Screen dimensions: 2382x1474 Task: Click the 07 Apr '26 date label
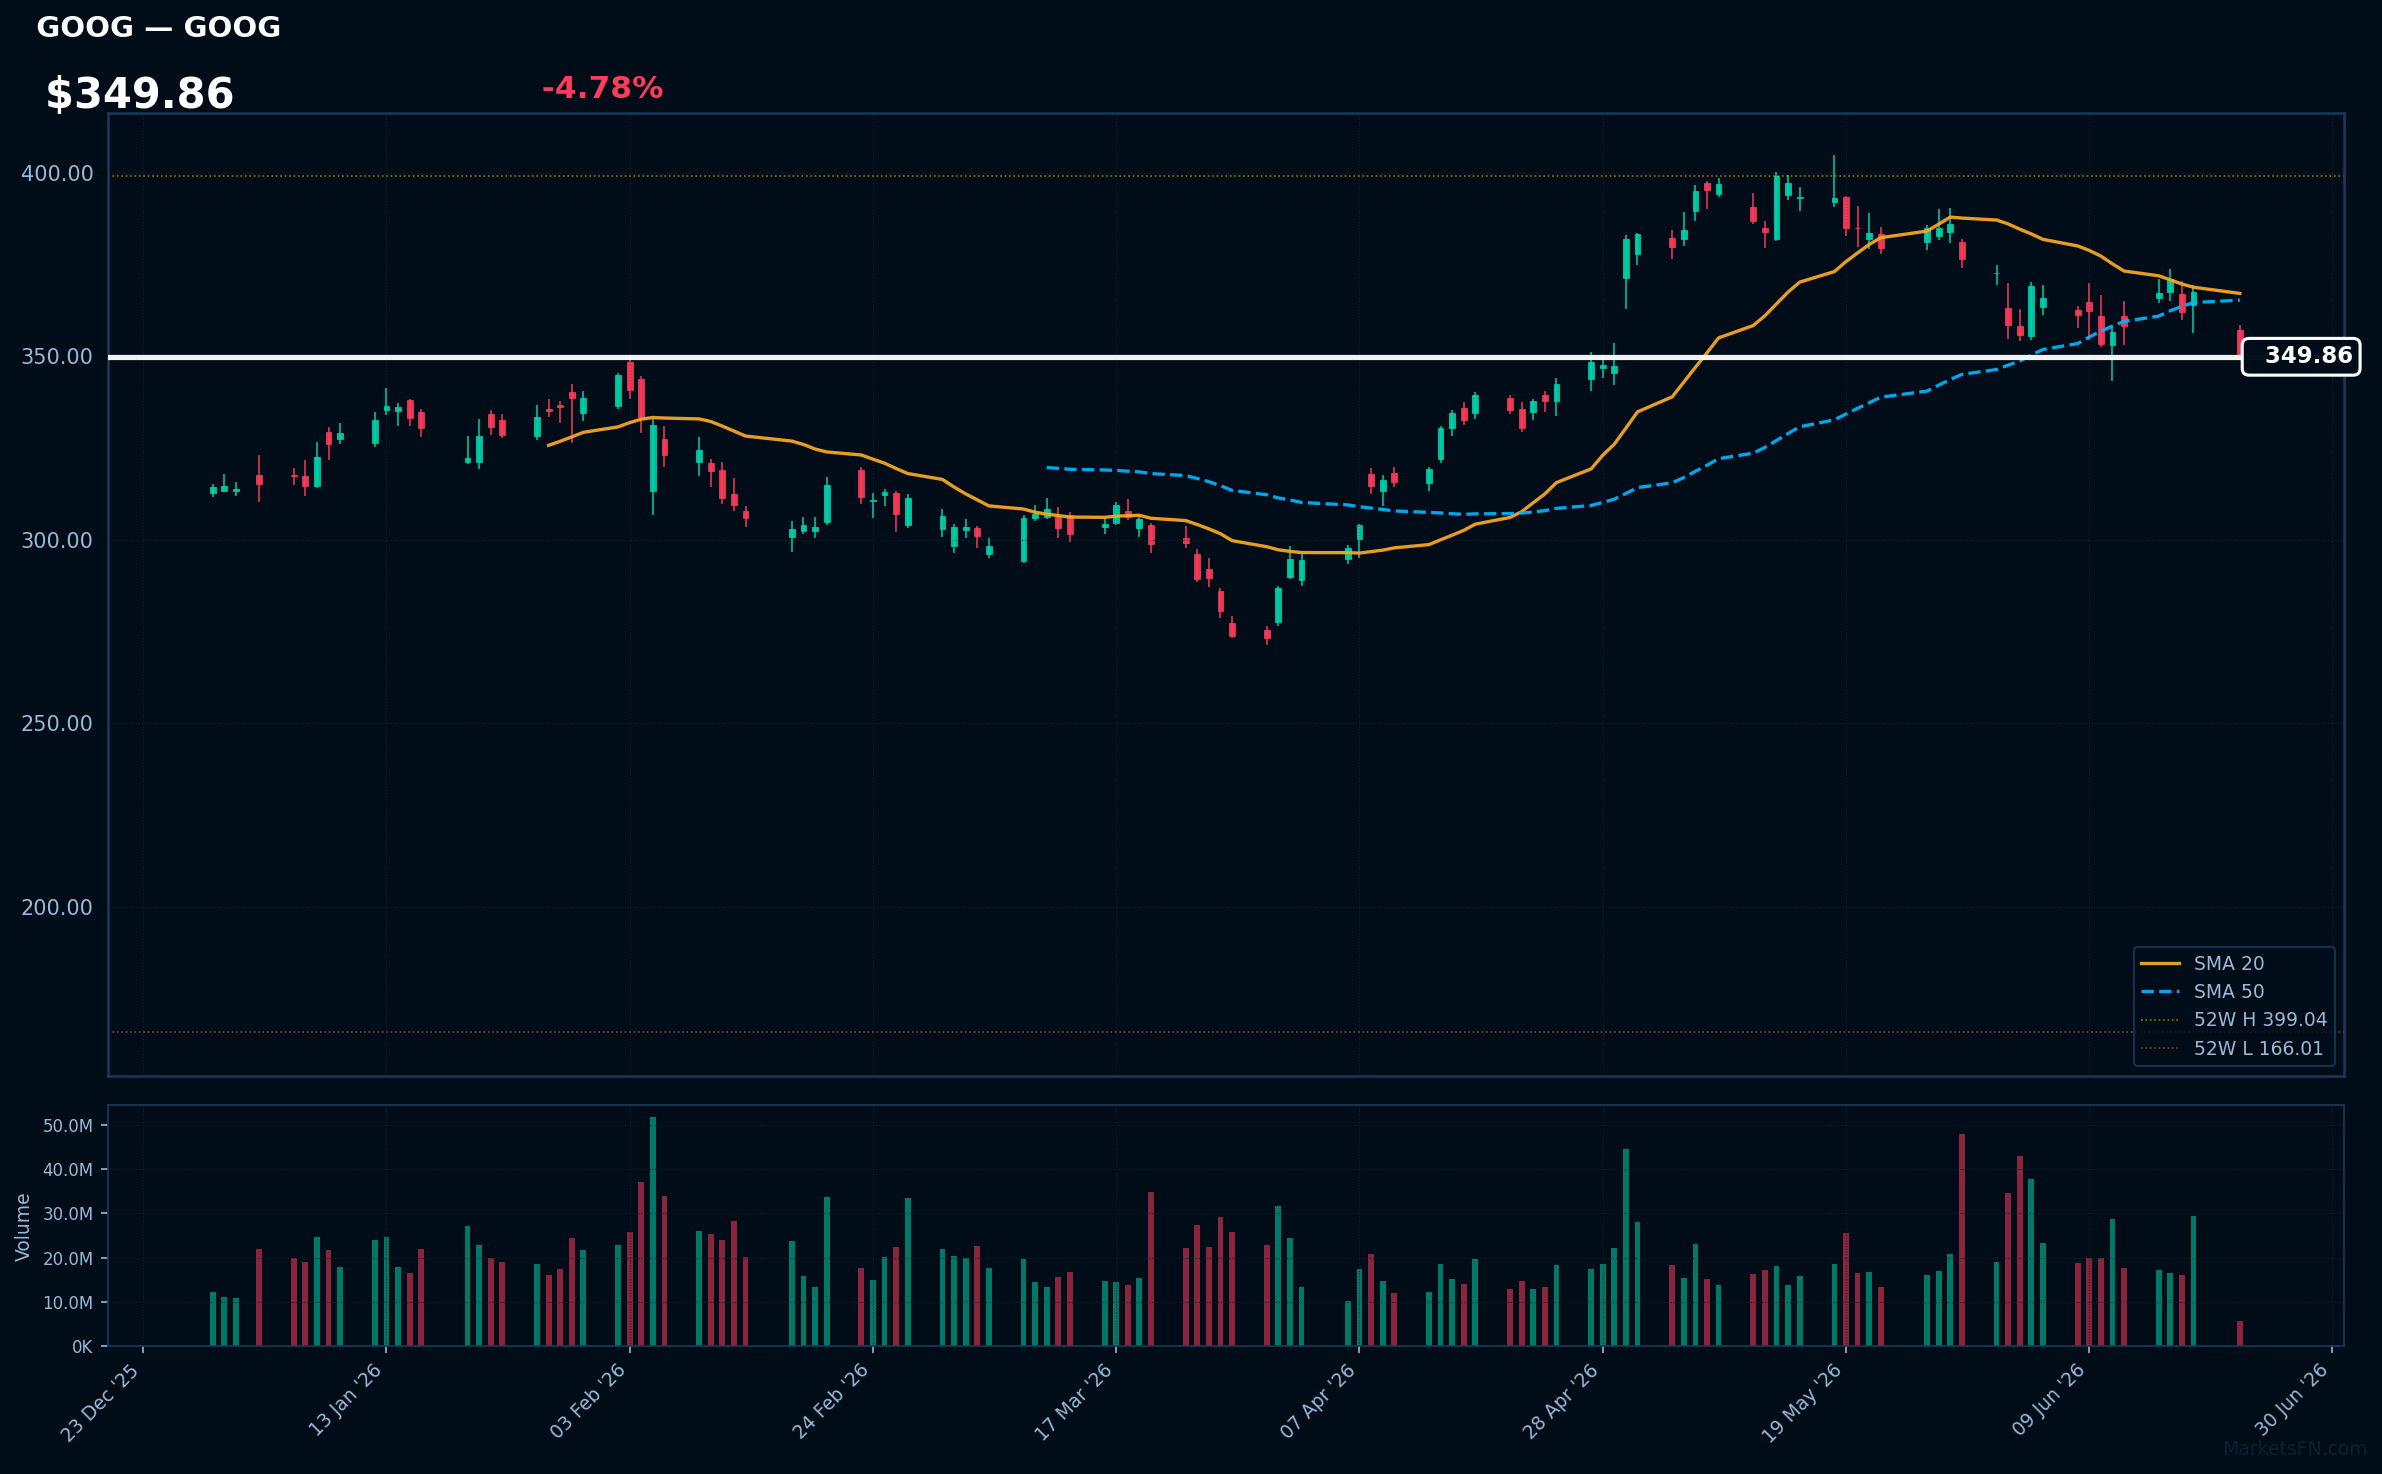pos(1318,1401)
